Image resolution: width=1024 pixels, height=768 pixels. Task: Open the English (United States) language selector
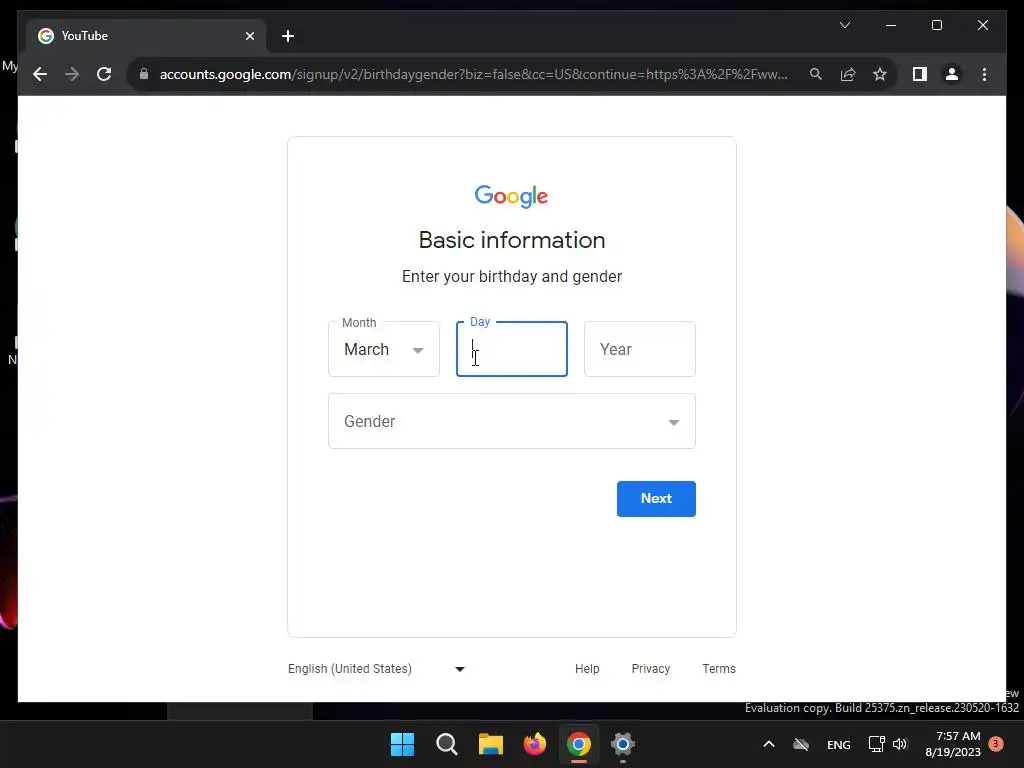[x=377, y=669]
